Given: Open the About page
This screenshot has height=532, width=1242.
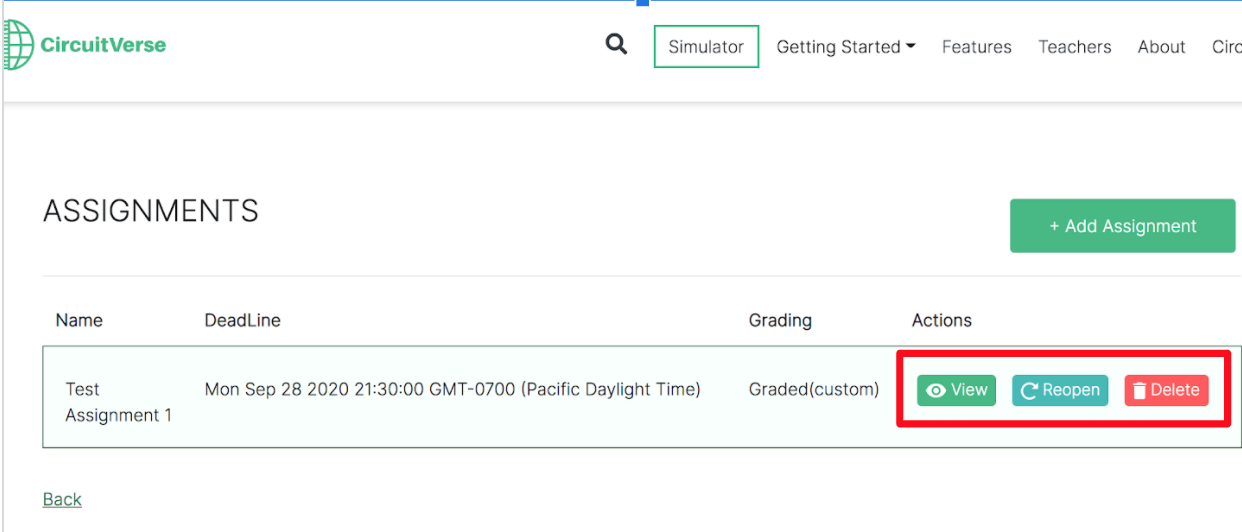Looking at the screenshot, I should (x=1161, y=47).
